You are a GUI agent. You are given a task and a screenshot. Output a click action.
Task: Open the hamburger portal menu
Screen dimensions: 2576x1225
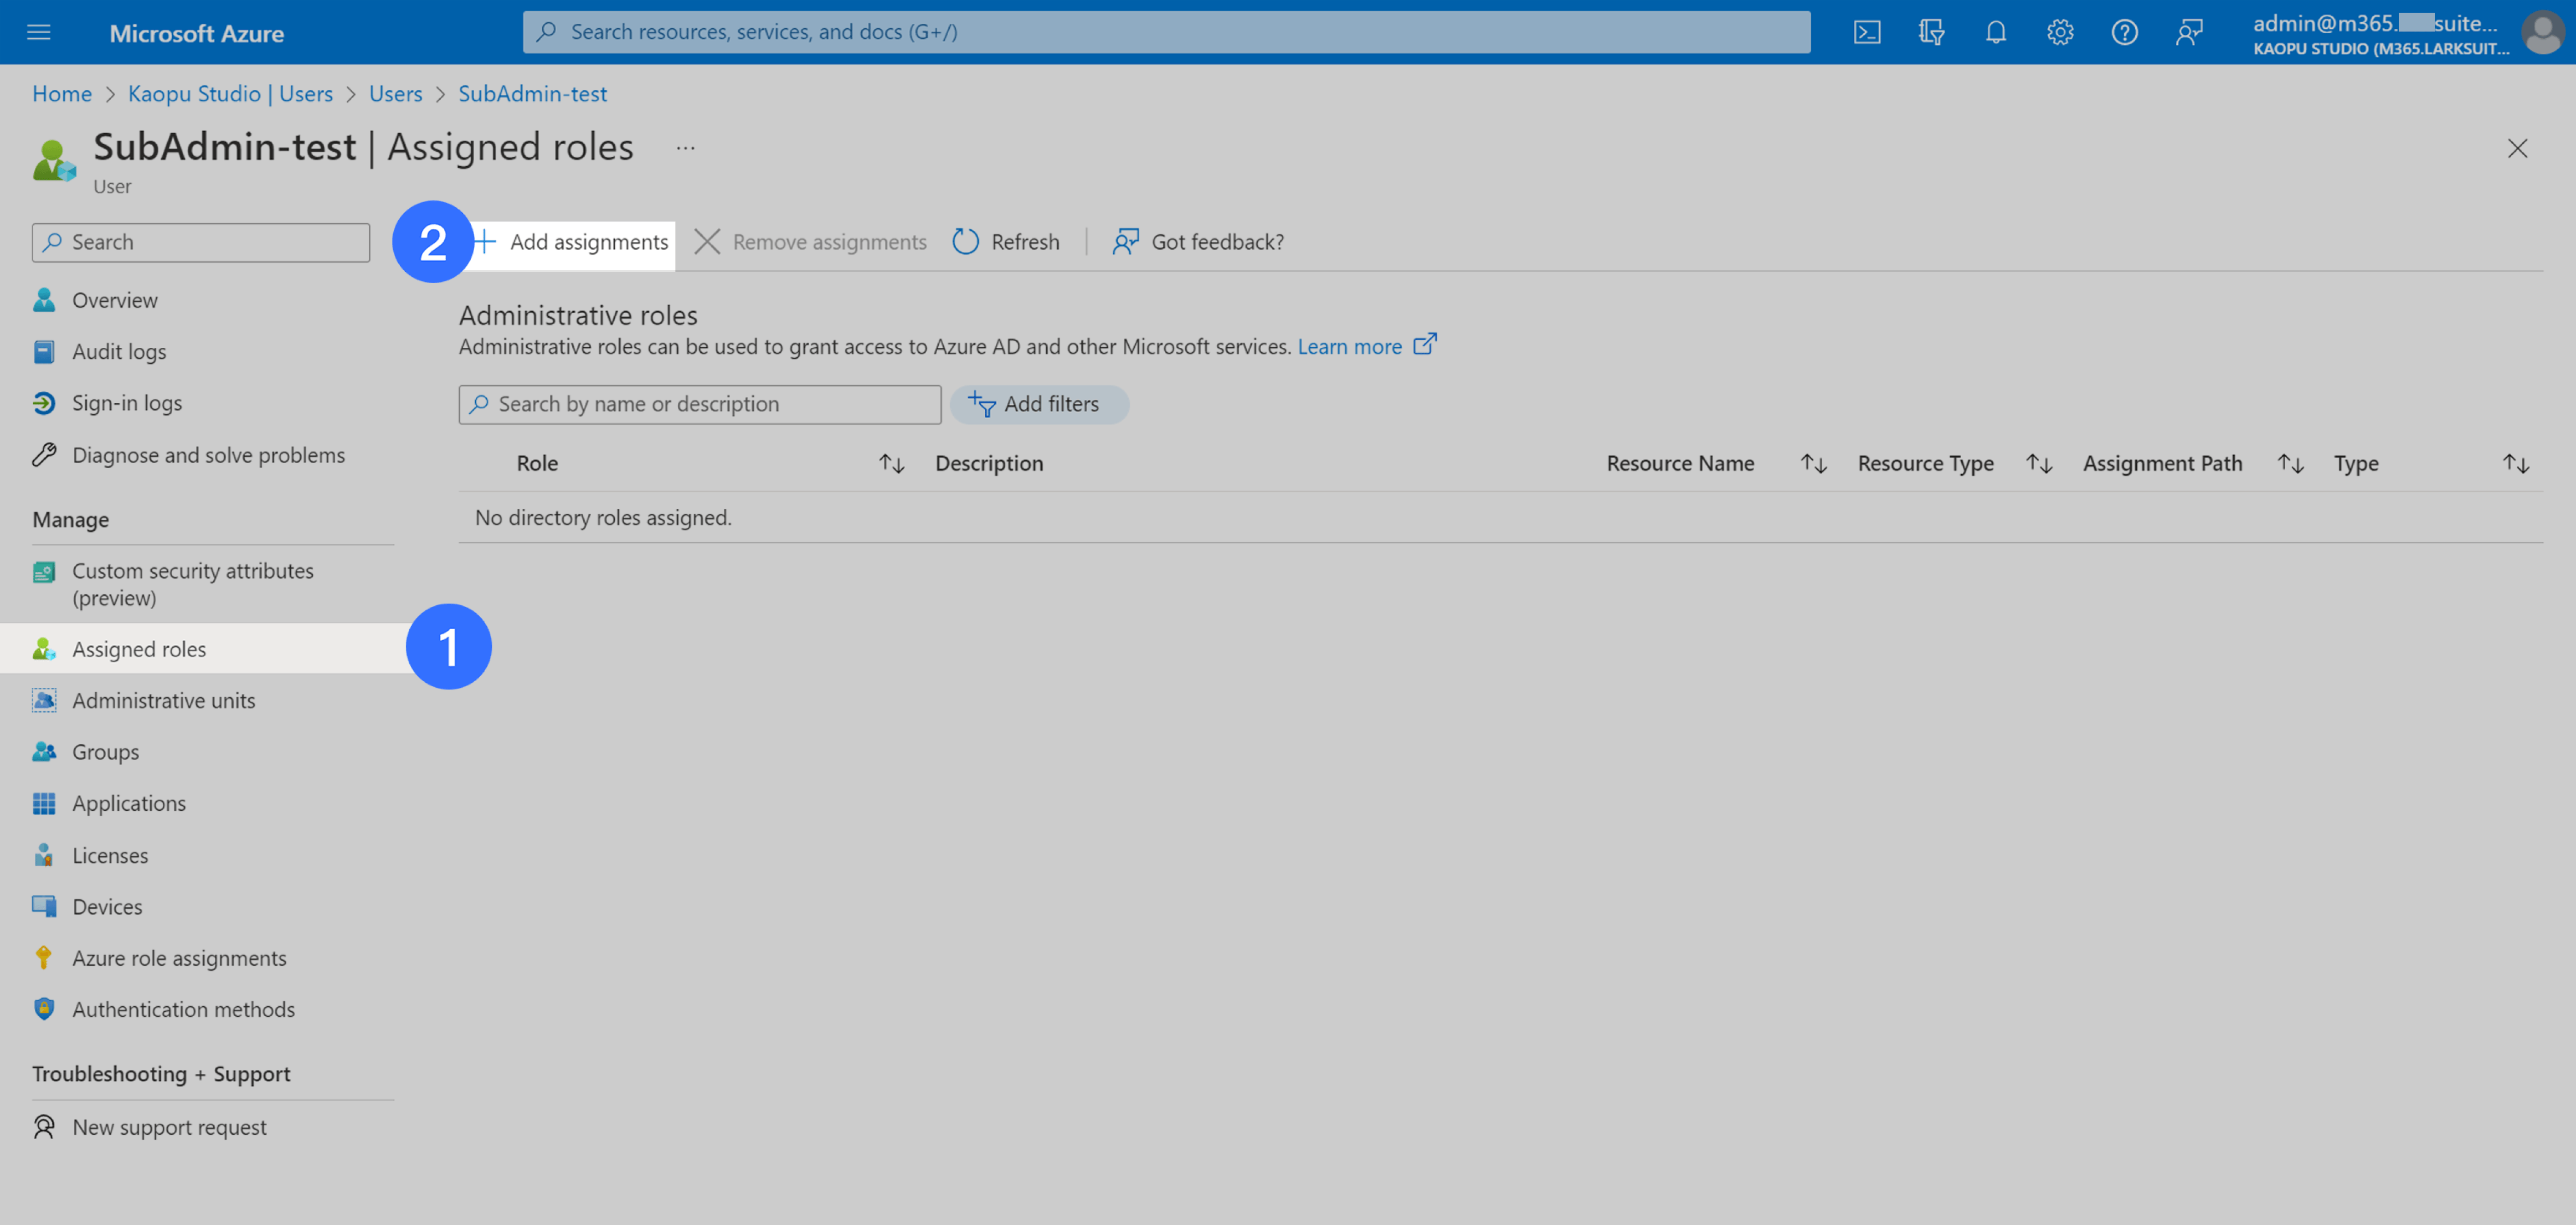[38, 31]
